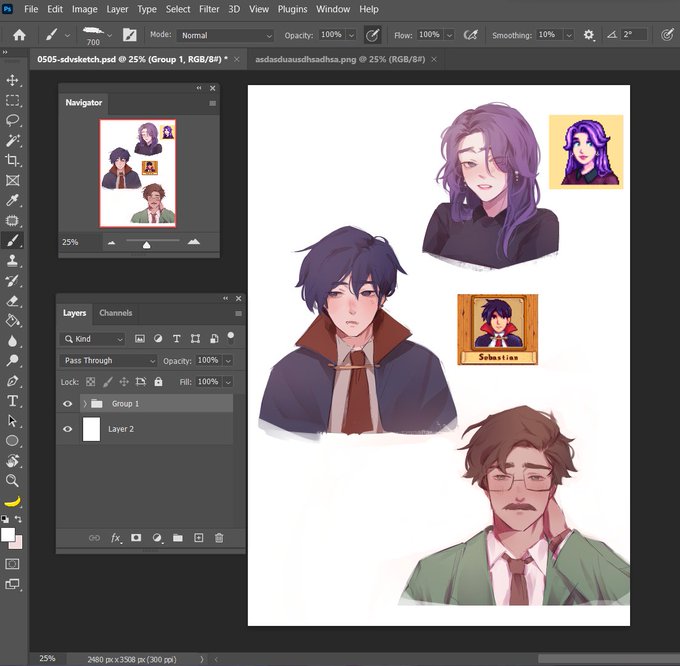Open the layer Kind filter dropdown

pyautogui.click(x=92, y=339)
